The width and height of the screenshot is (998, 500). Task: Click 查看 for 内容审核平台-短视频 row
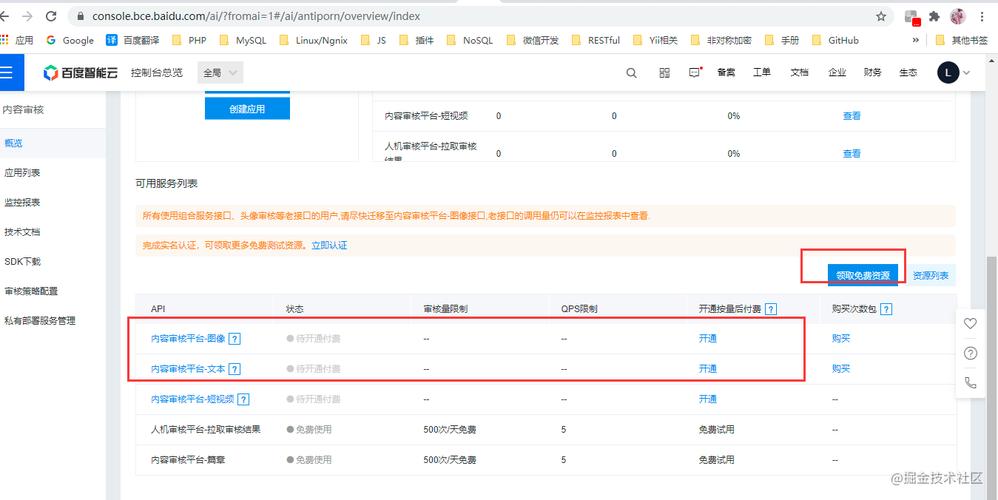[x=852, y=116]
